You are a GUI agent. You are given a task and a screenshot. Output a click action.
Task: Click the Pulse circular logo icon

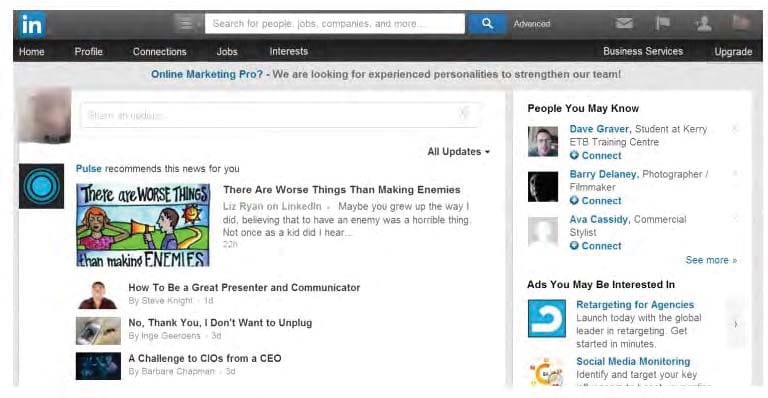click(x=42, y=186)
